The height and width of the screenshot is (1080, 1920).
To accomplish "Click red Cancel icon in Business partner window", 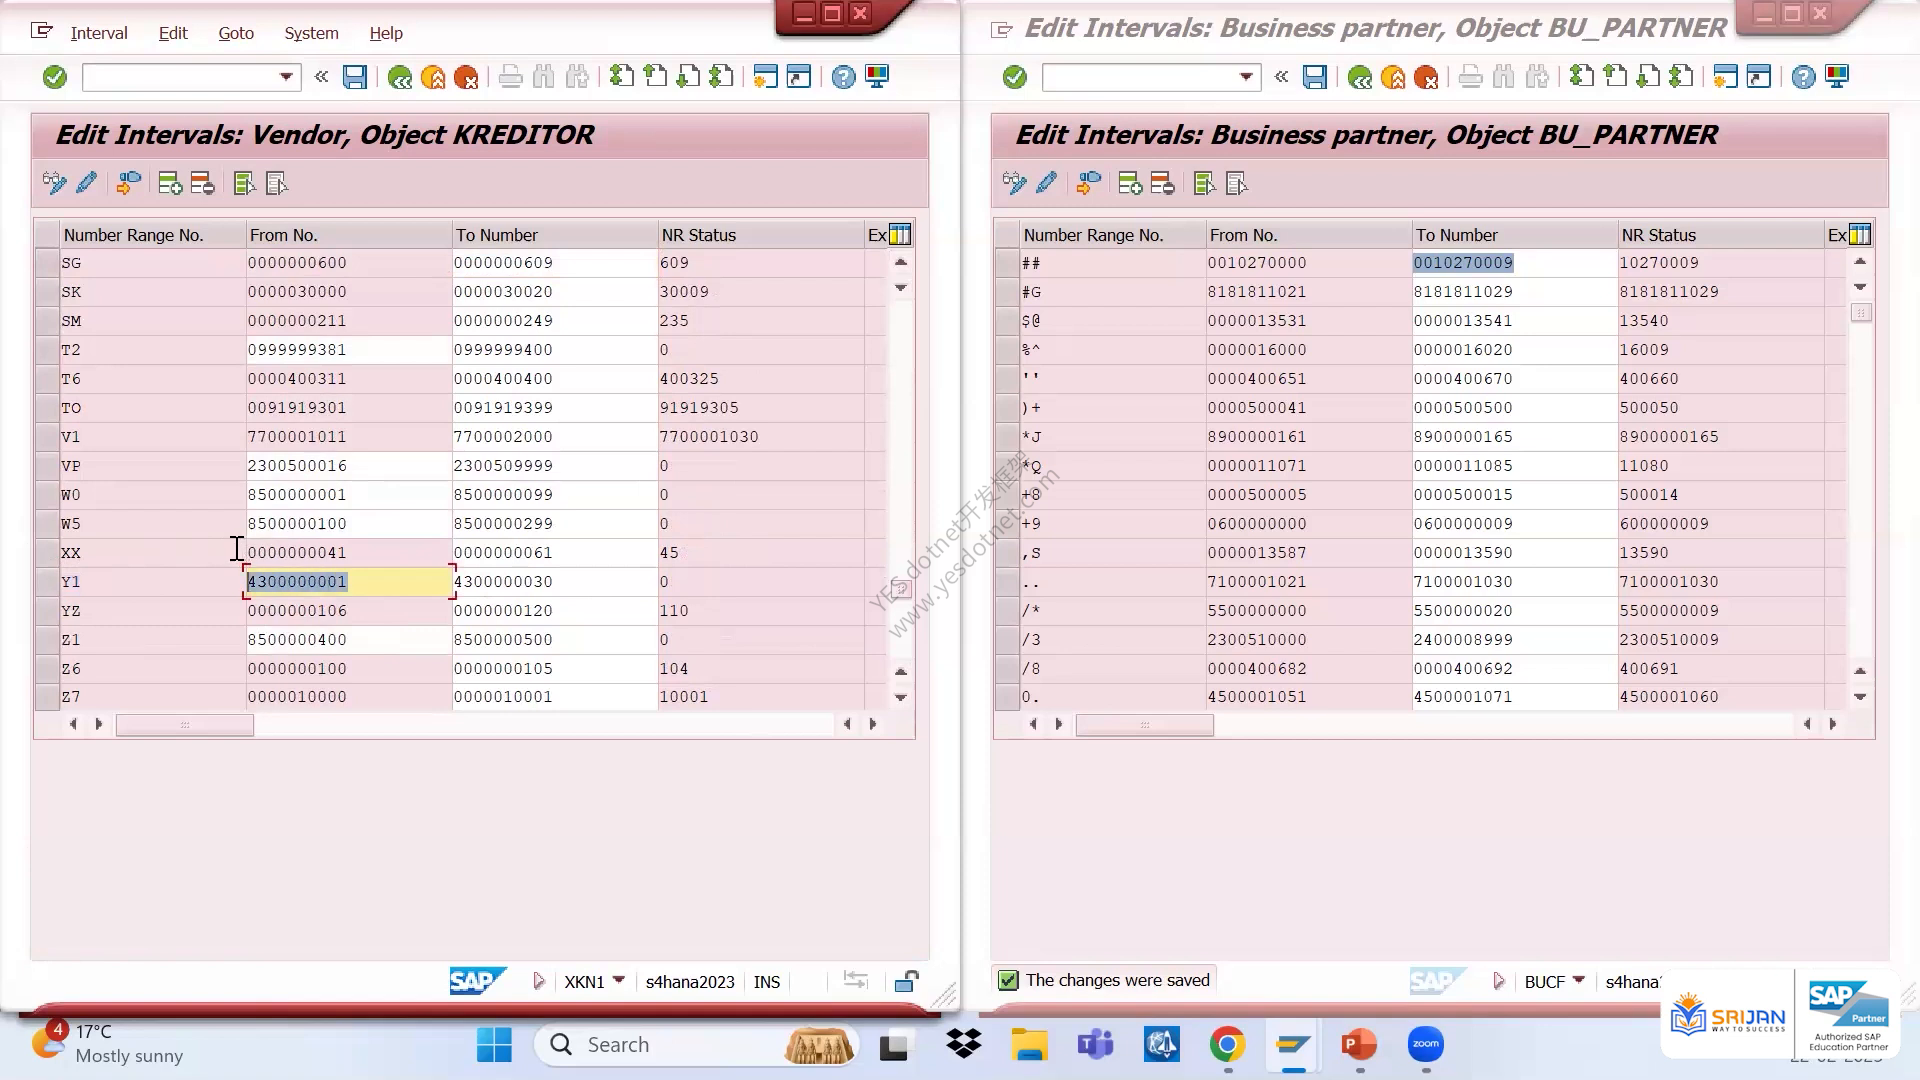I will point(1426,77).
